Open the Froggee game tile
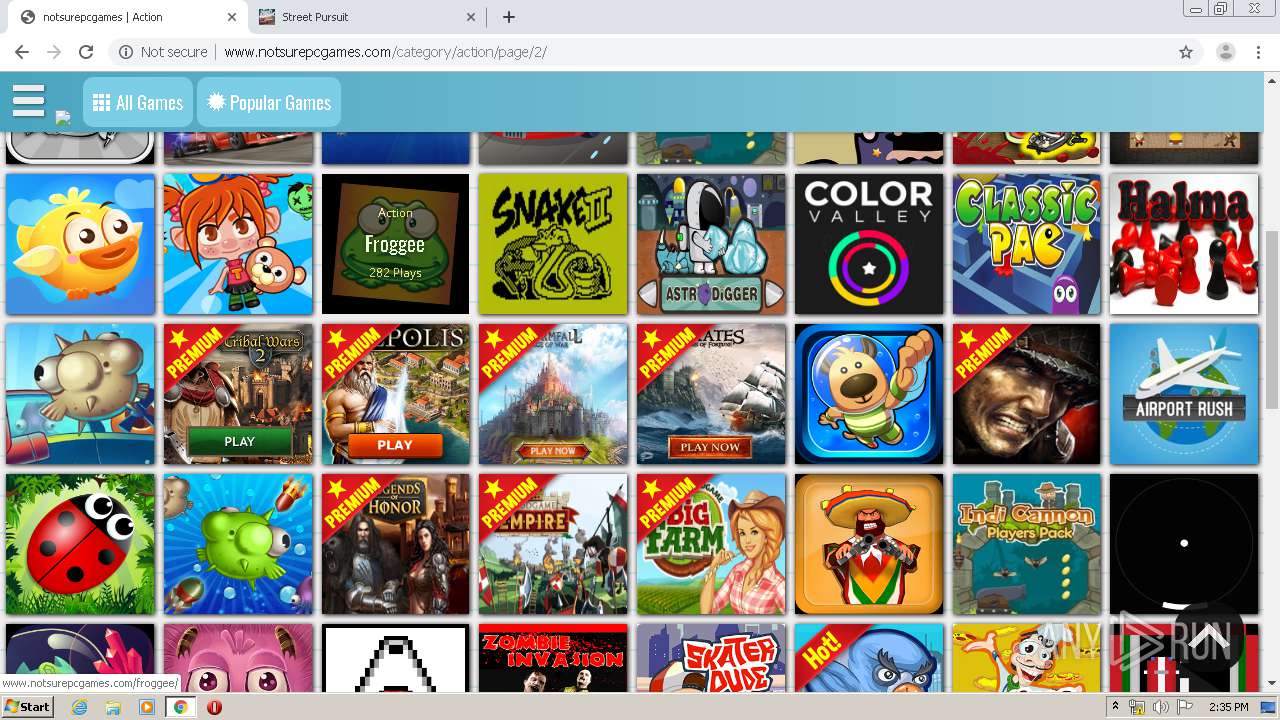Image resolution: width=1280 pixels, height=720 pixels. (395, 244)
